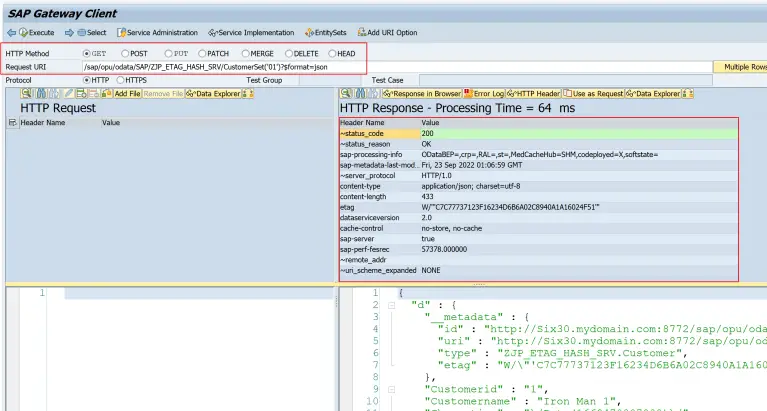Click Use as Request button
The image size is (767, 411).
593,93
